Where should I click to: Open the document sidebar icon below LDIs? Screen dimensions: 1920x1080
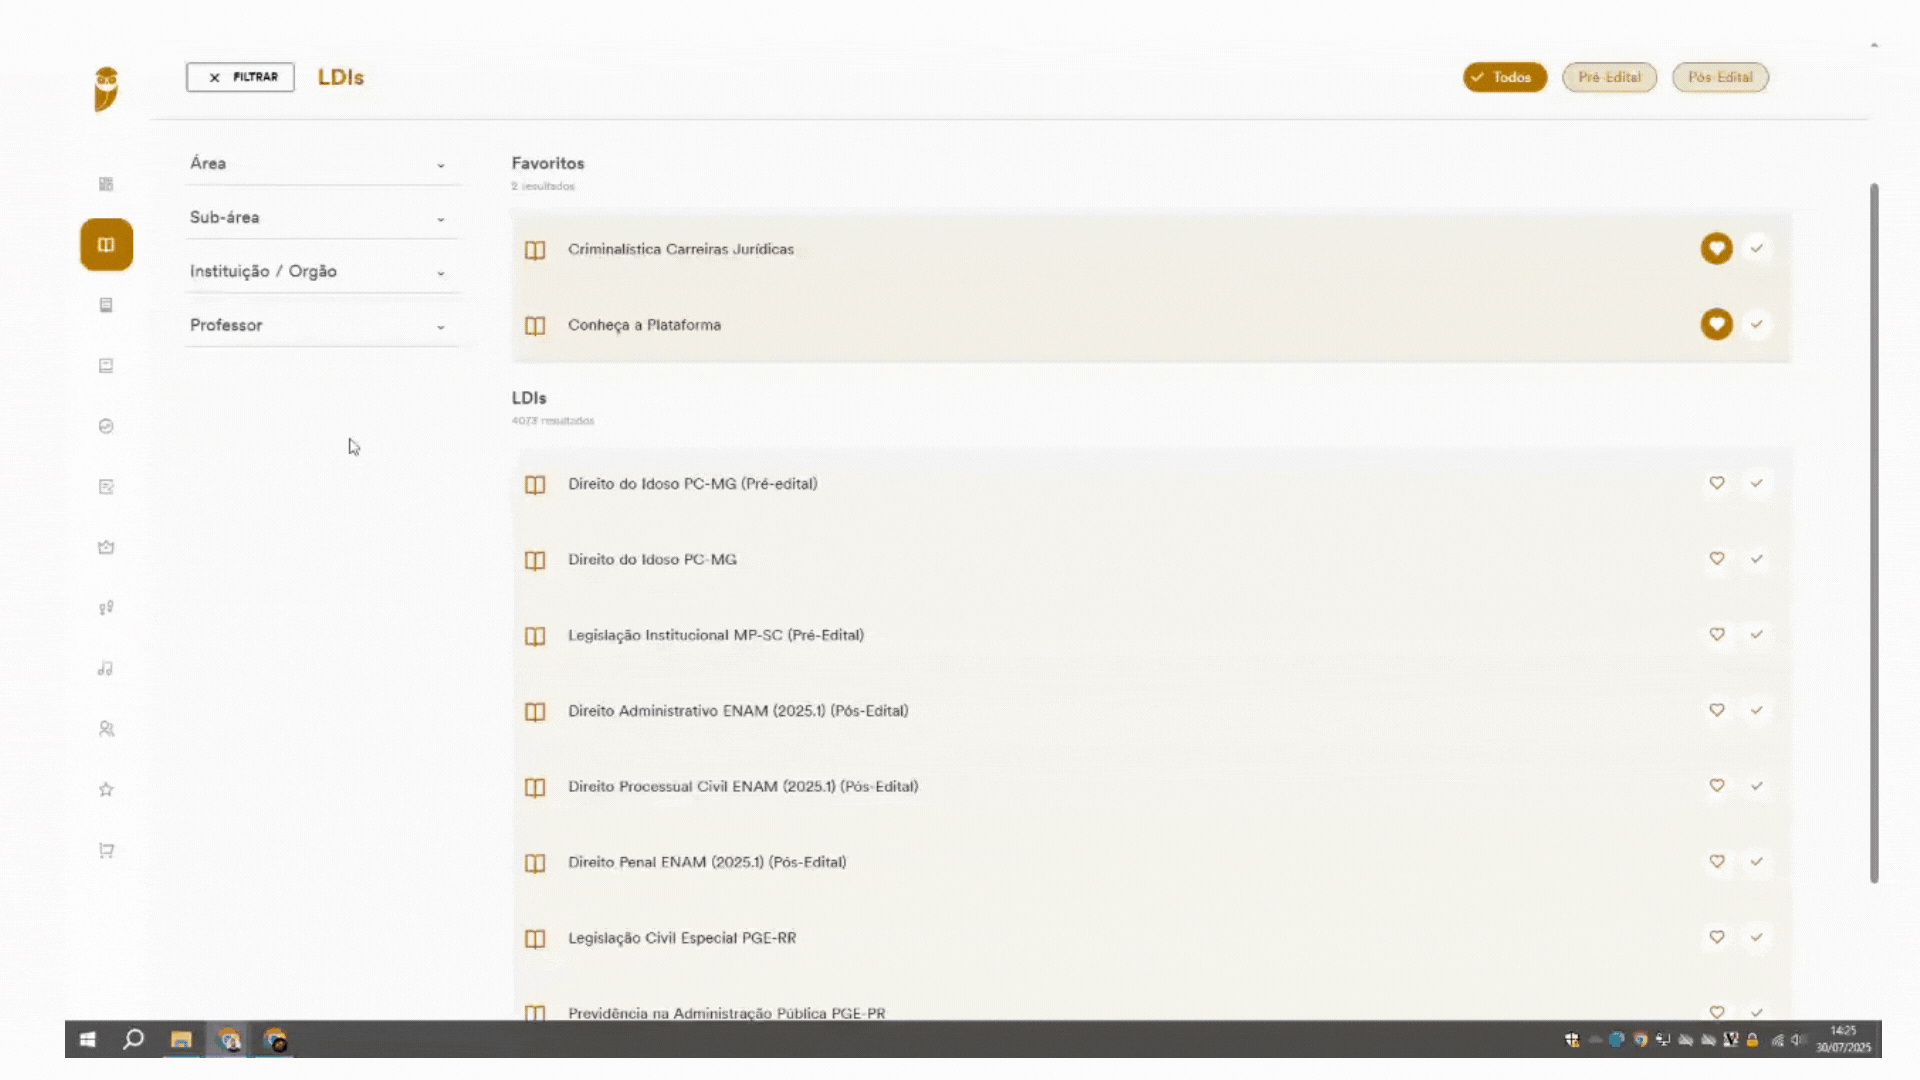106,305
